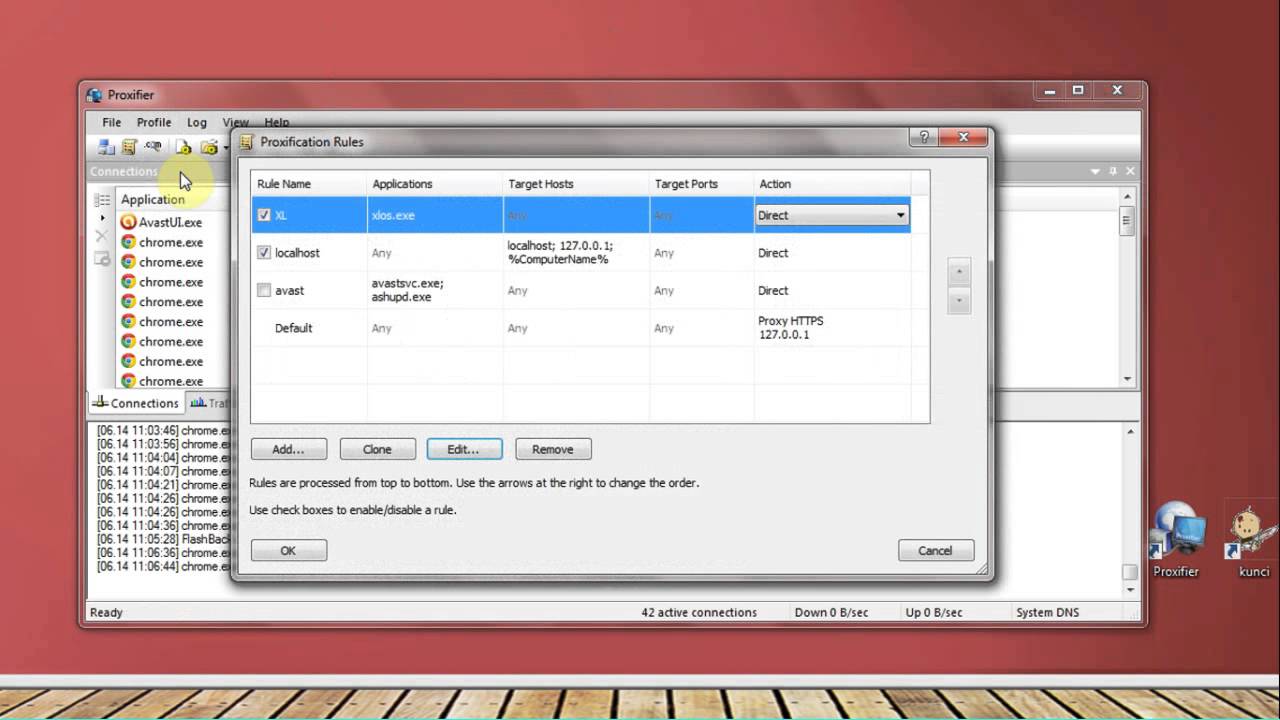Click the save profile folder icon
The width and height of the screenshot is (1280, 720).
point(208,147)
